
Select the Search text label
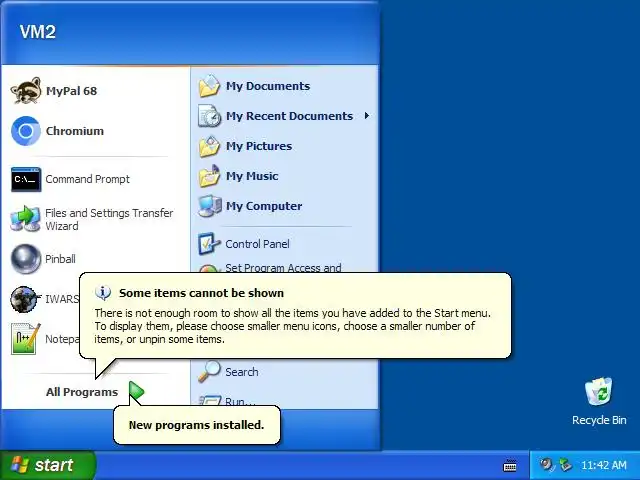pyautogui.click(x=242, y=372)
